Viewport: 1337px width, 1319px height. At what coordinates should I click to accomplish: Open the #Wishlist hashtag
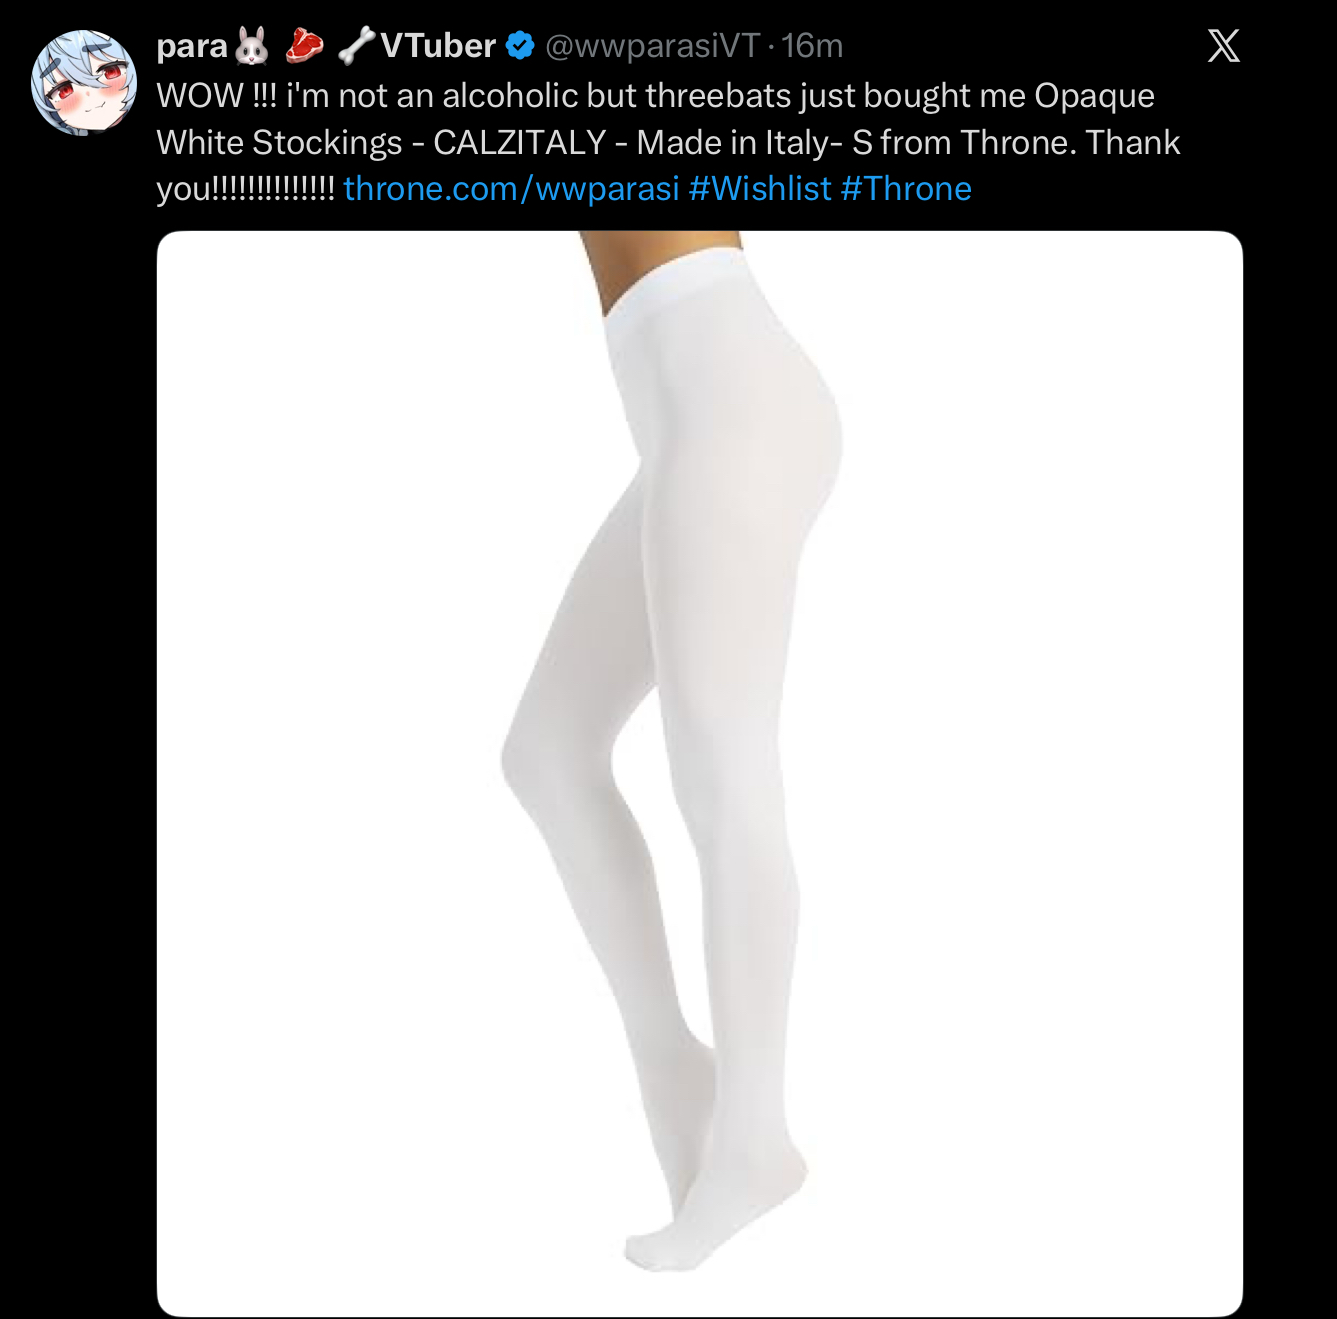tap(760, 188)
